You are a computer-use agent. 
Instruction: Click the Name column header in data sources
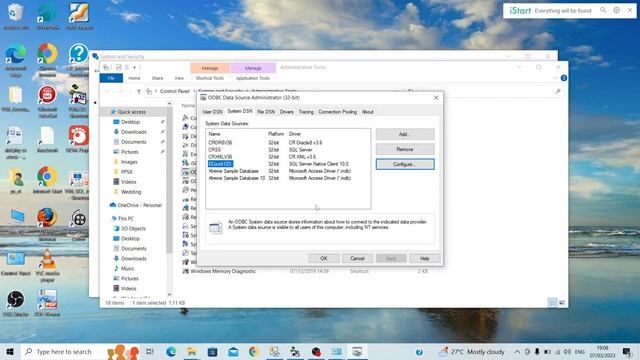[x=214, y=134]
